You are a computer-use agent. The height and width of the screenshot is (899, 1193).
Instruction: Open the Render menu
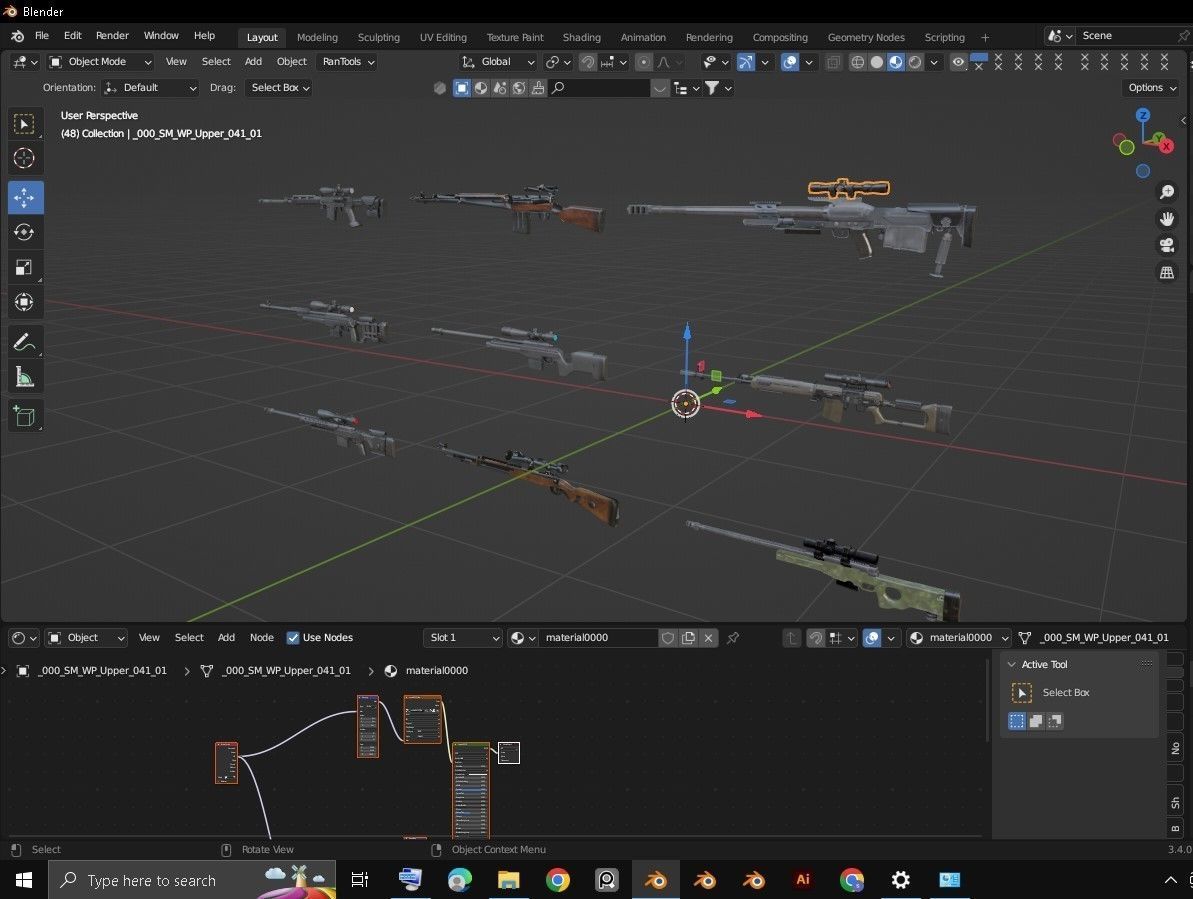click(112, 35)
